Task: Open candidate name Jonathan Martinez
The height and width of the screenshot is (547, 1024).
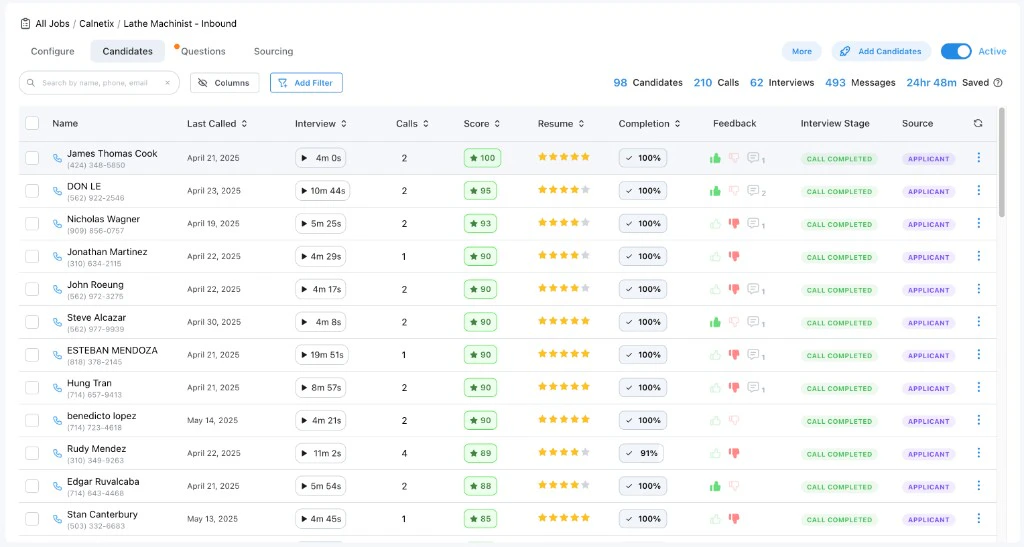Action: point(107,252)
